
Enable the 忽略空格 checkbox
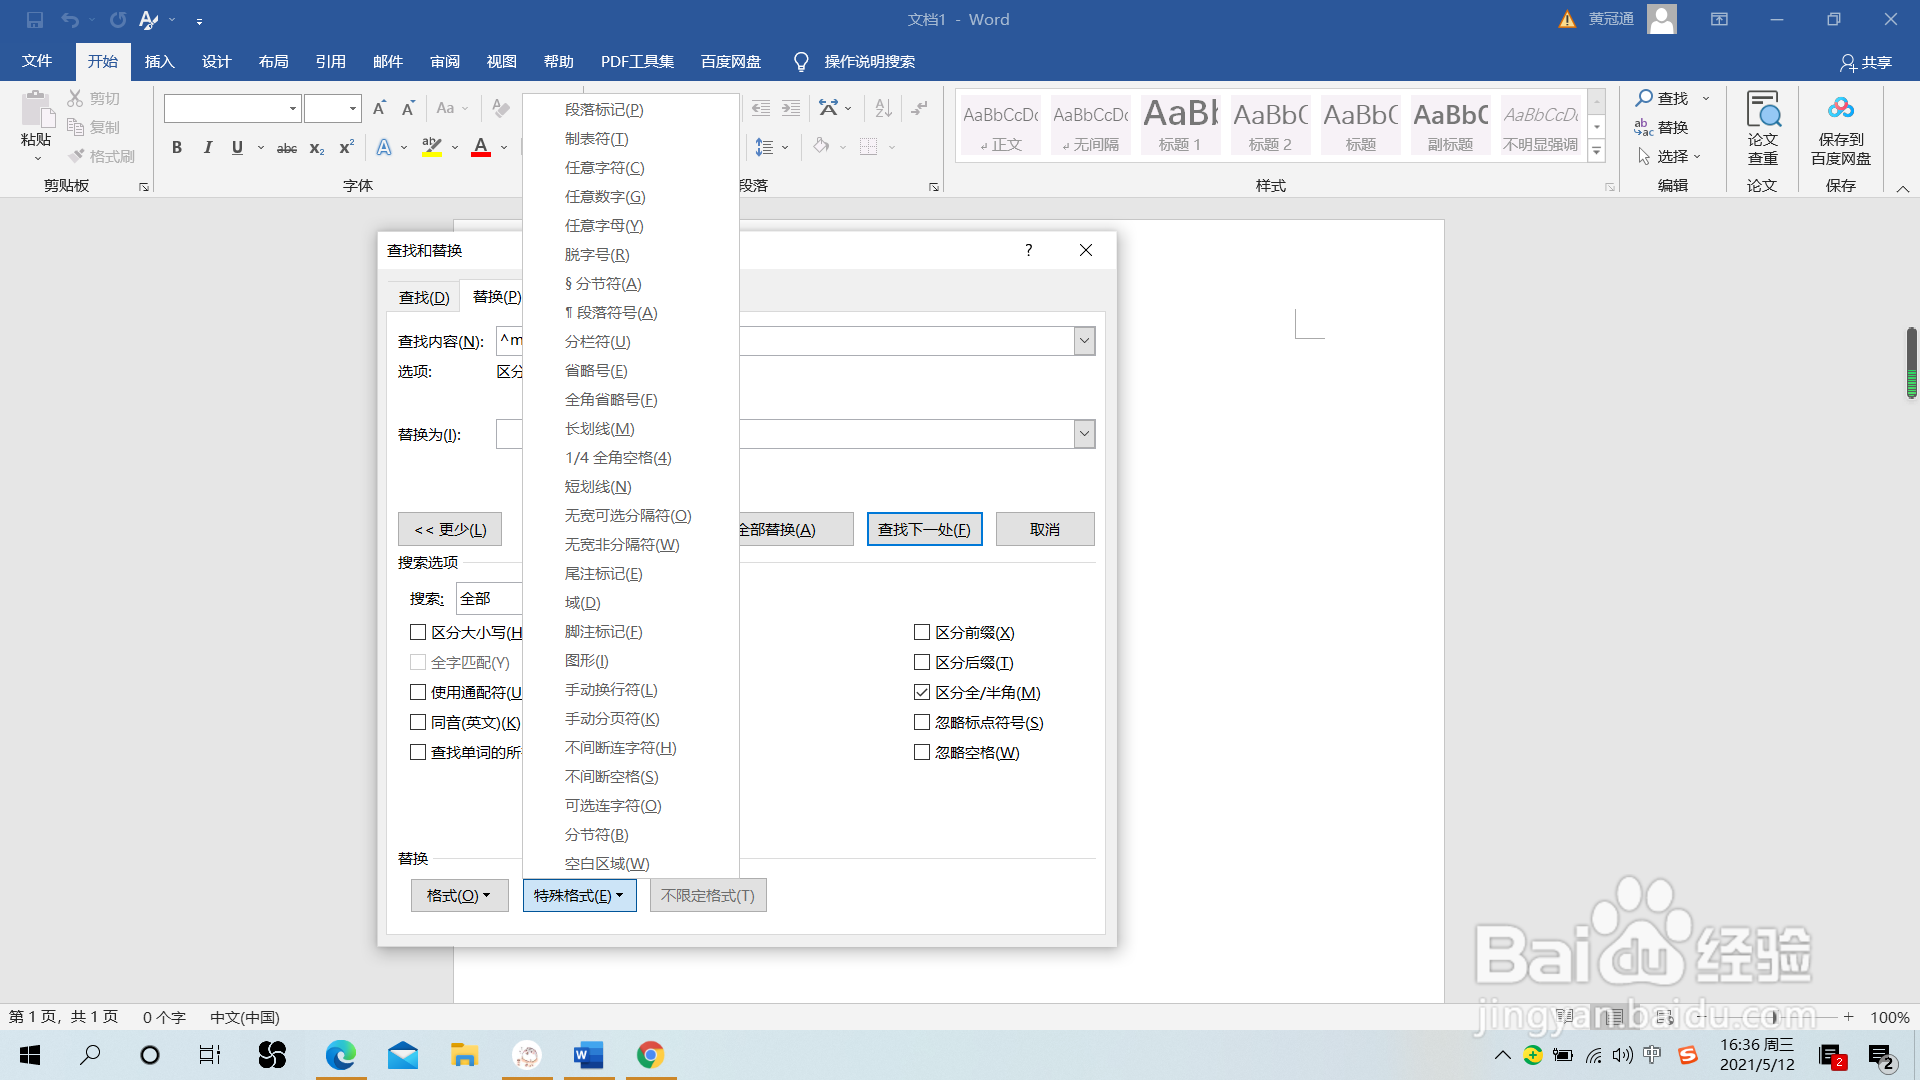click(x=922, y=753)
